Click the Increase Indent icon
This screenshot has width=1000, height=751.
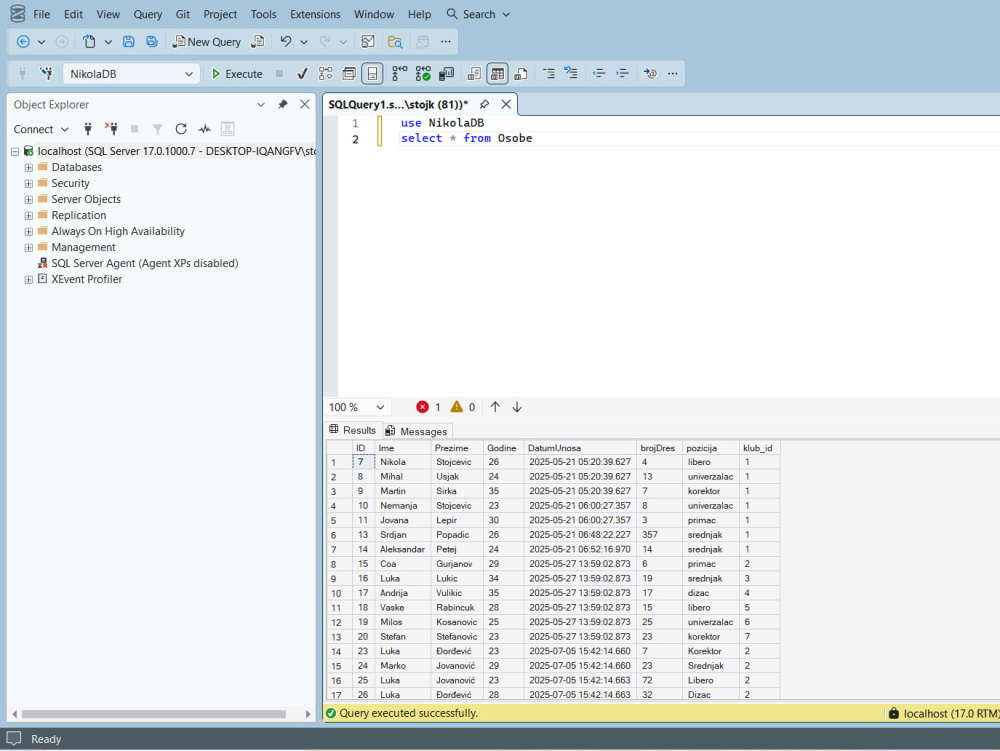click(622, 74)
